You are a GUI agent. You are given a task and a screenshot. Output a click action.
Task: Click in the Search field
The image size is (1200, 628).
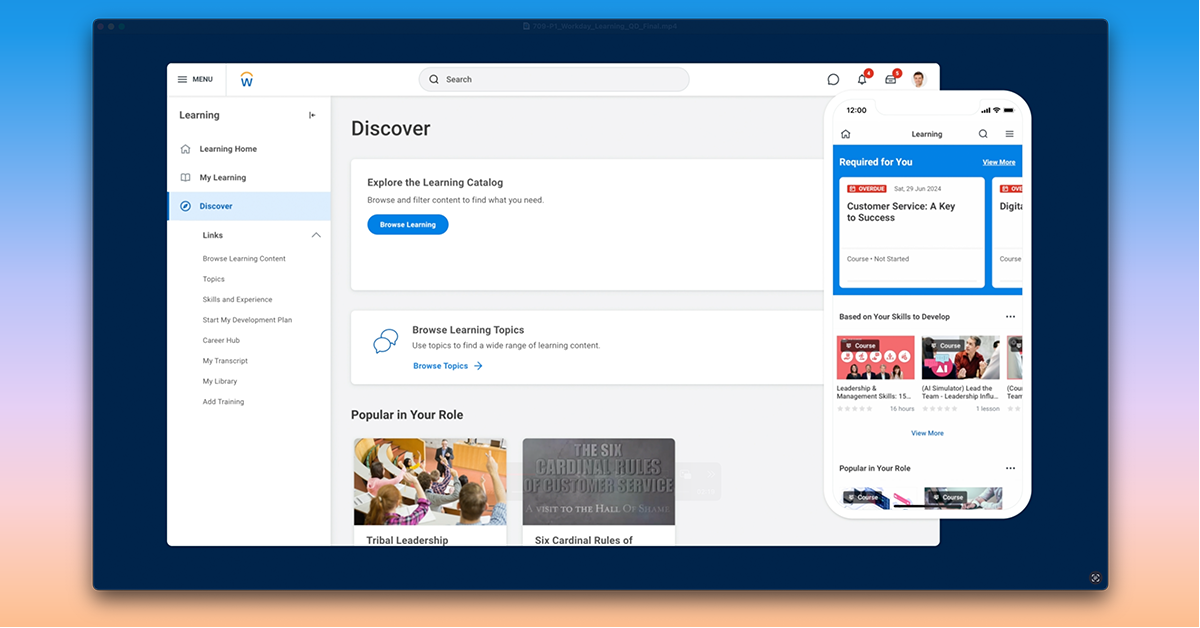(x=553, y=79)
